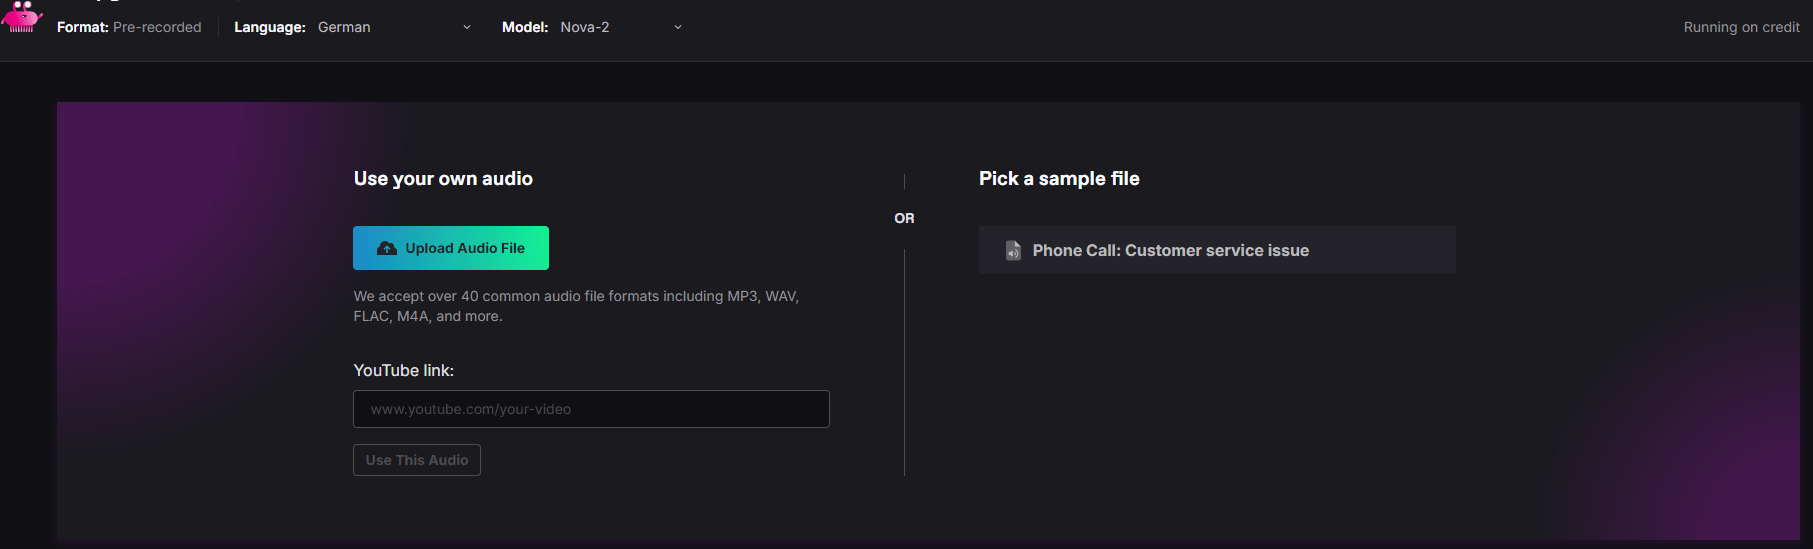
Task: Click the chevron arrow next to Nova-2
Action: [x=678, y=27]
